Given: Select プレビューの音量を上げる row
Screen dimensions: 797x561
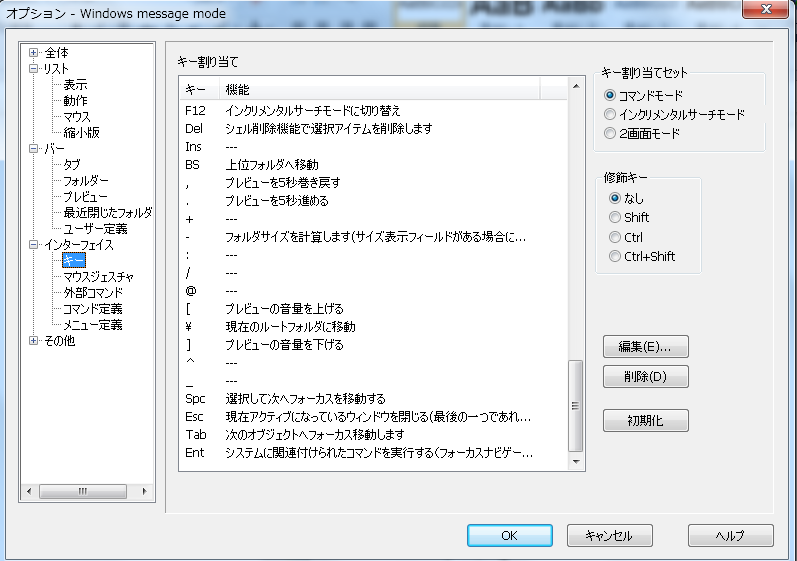Looking at the screenshot, I should [x=374, y=309].
